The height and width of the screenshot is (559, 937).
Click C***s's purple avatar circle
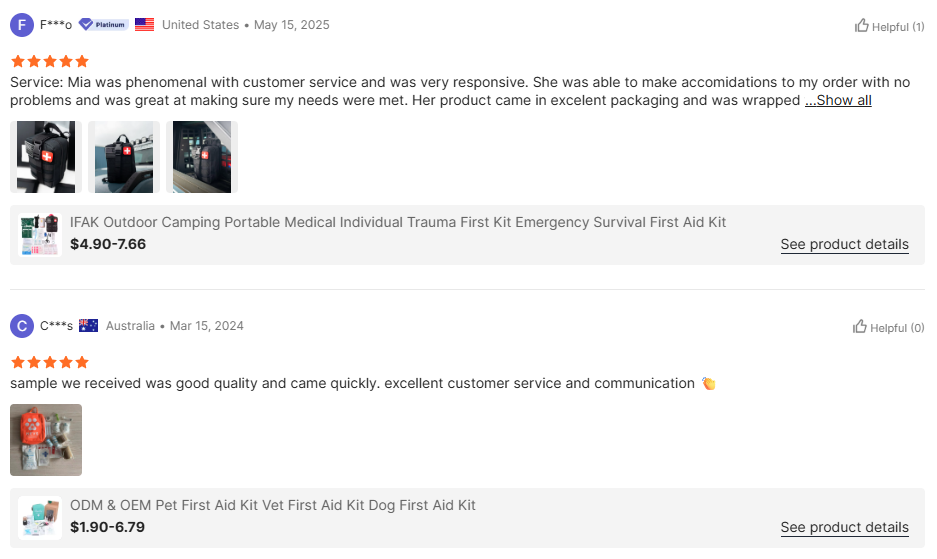pos(22,326)
